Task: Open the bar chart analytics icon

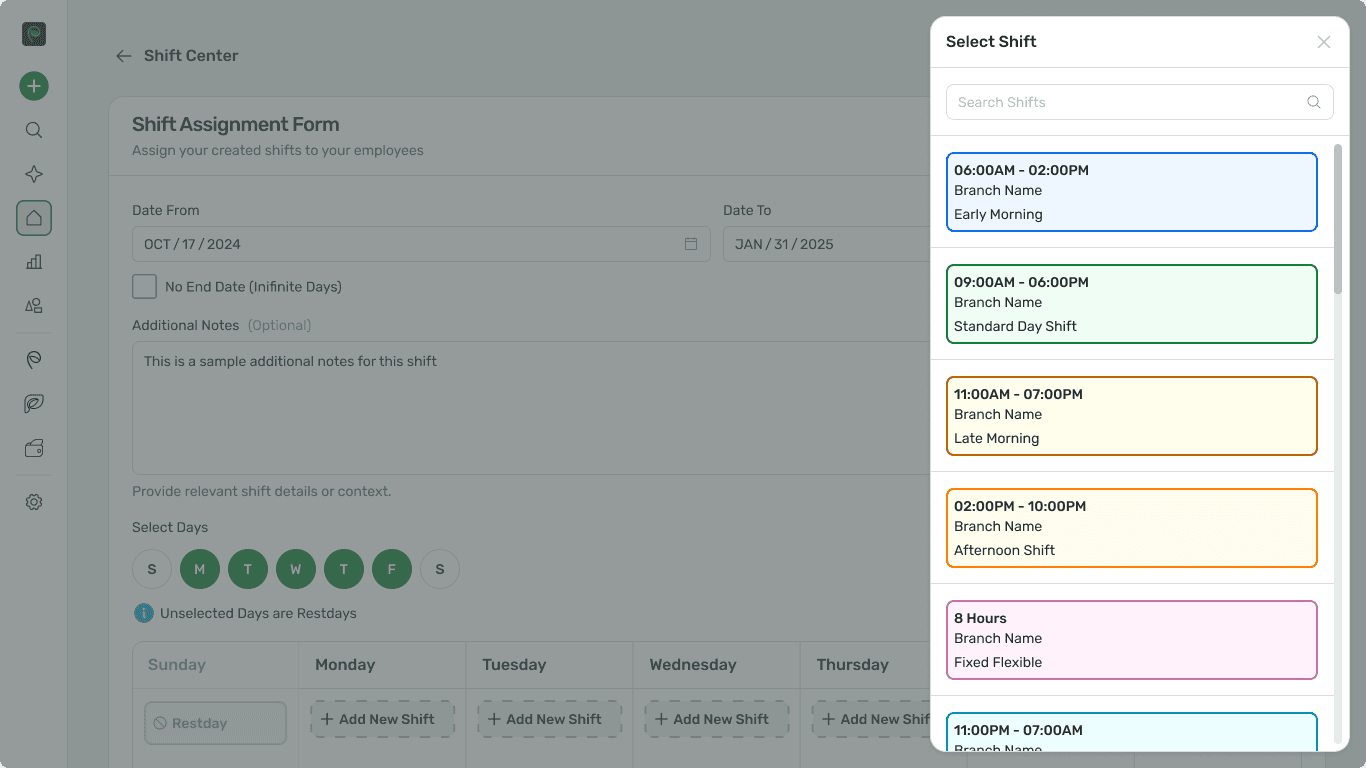Action: (x=34, y=262)
